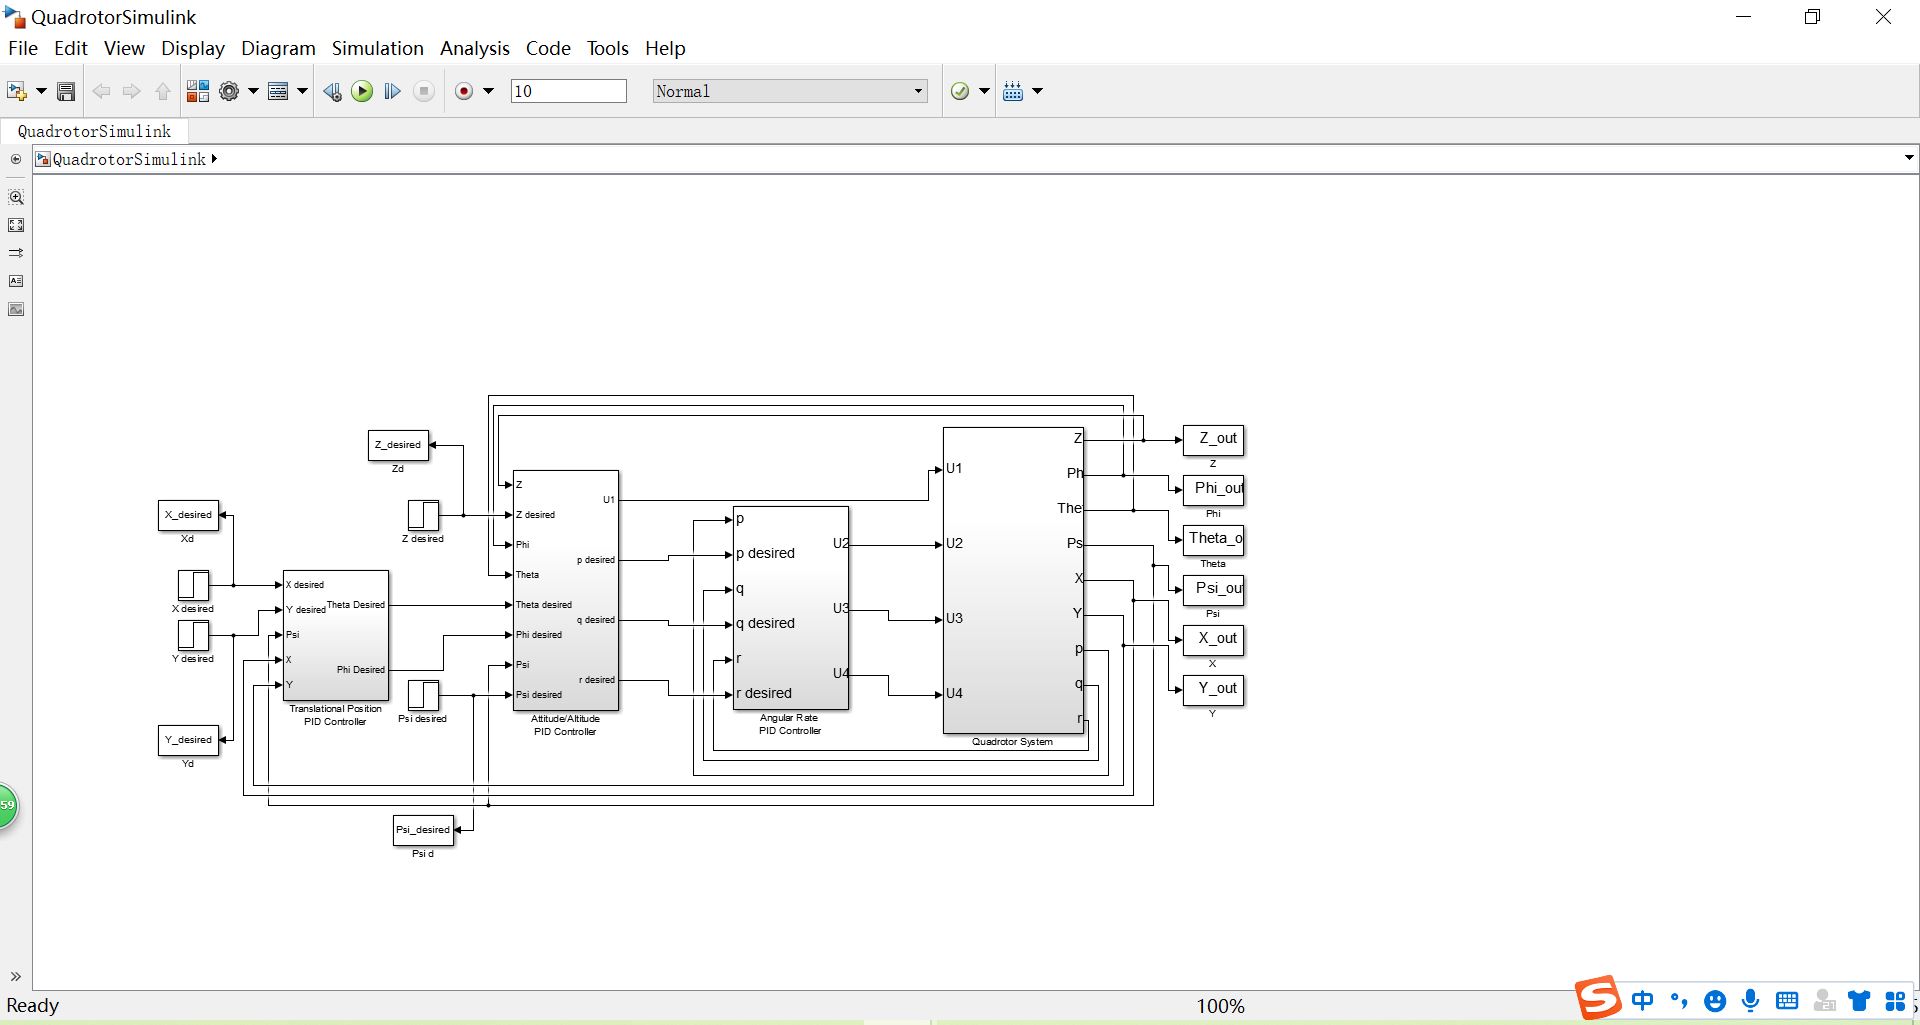Open the Simulation menu
The height and width of the screenshot is (1025, 1920).
tap(377, 48)
